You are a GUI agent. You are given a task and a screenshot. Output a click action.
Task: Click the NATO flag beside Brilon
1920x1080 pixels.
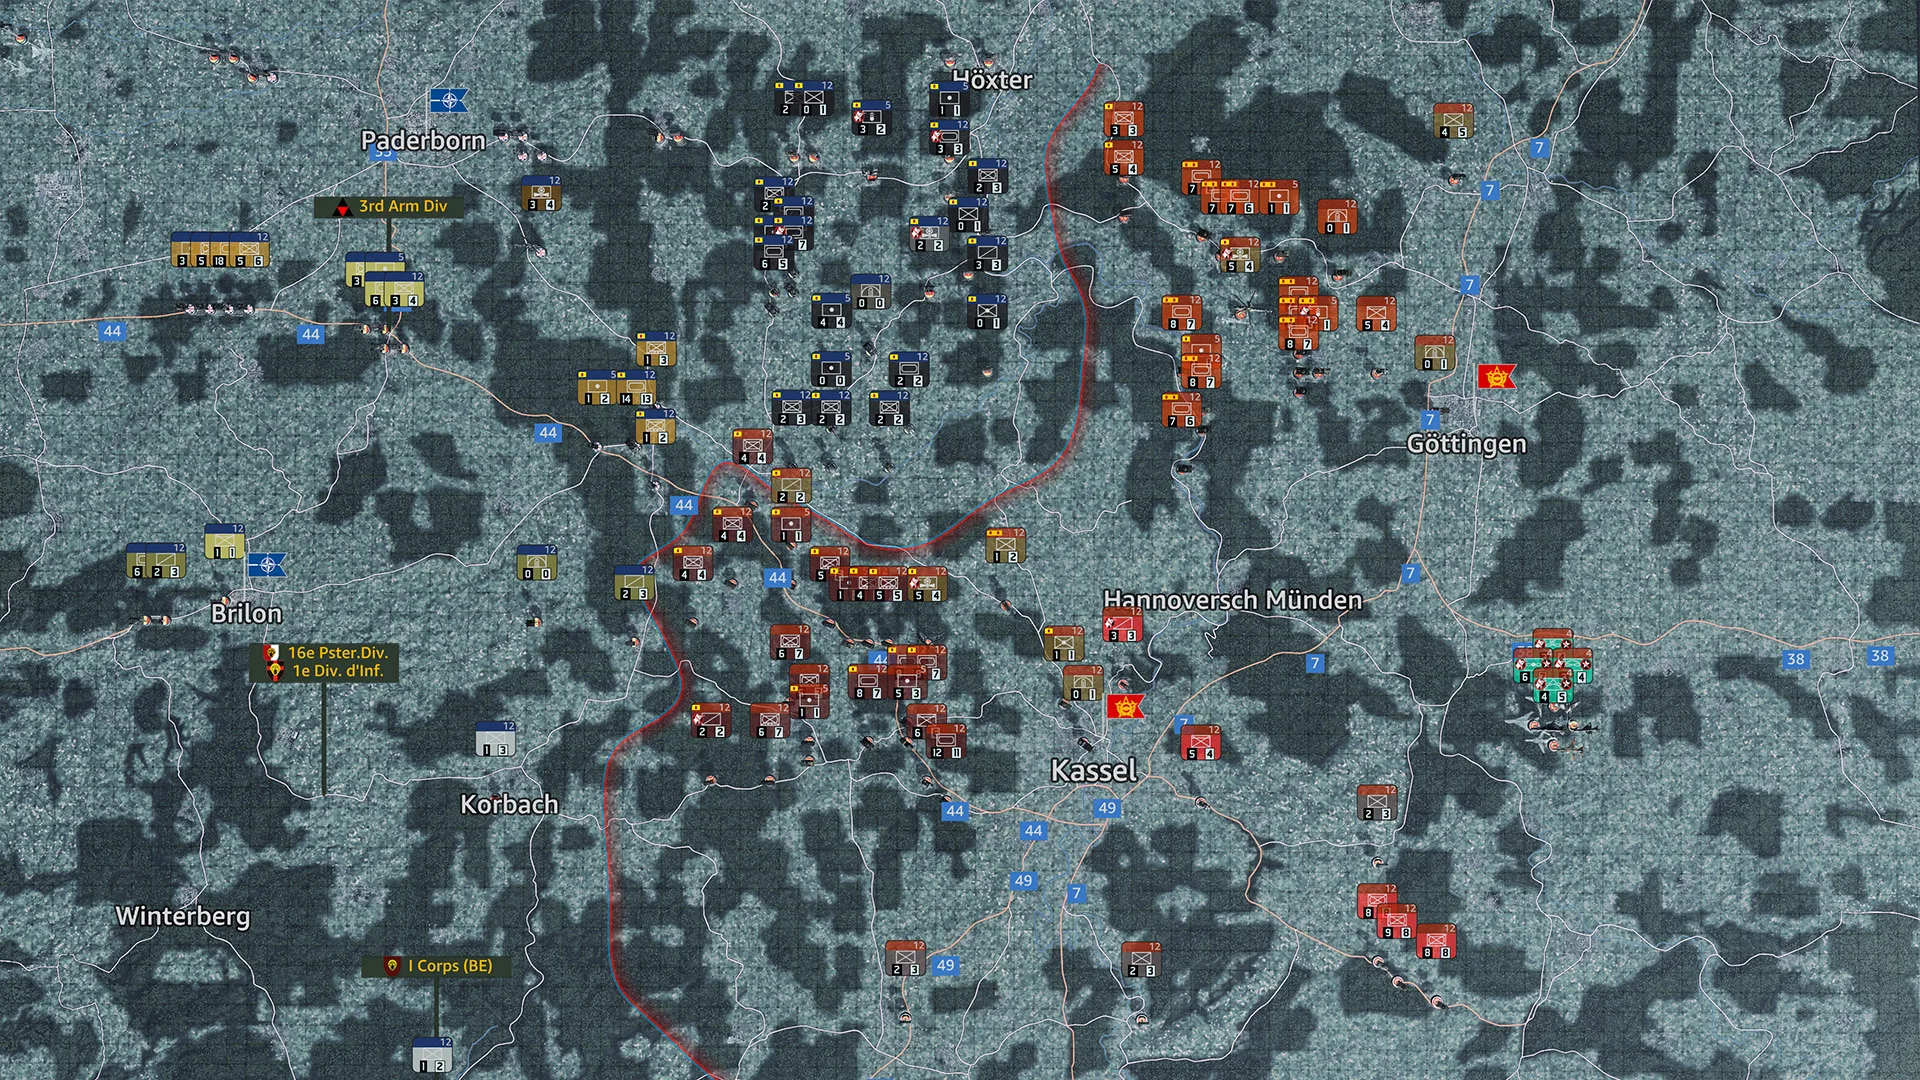(267, 565)
